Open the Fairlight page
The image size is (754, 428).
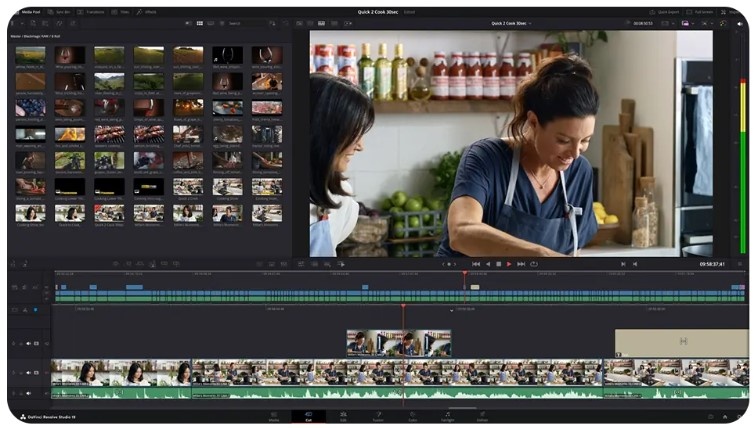click(x=447, y=416)
